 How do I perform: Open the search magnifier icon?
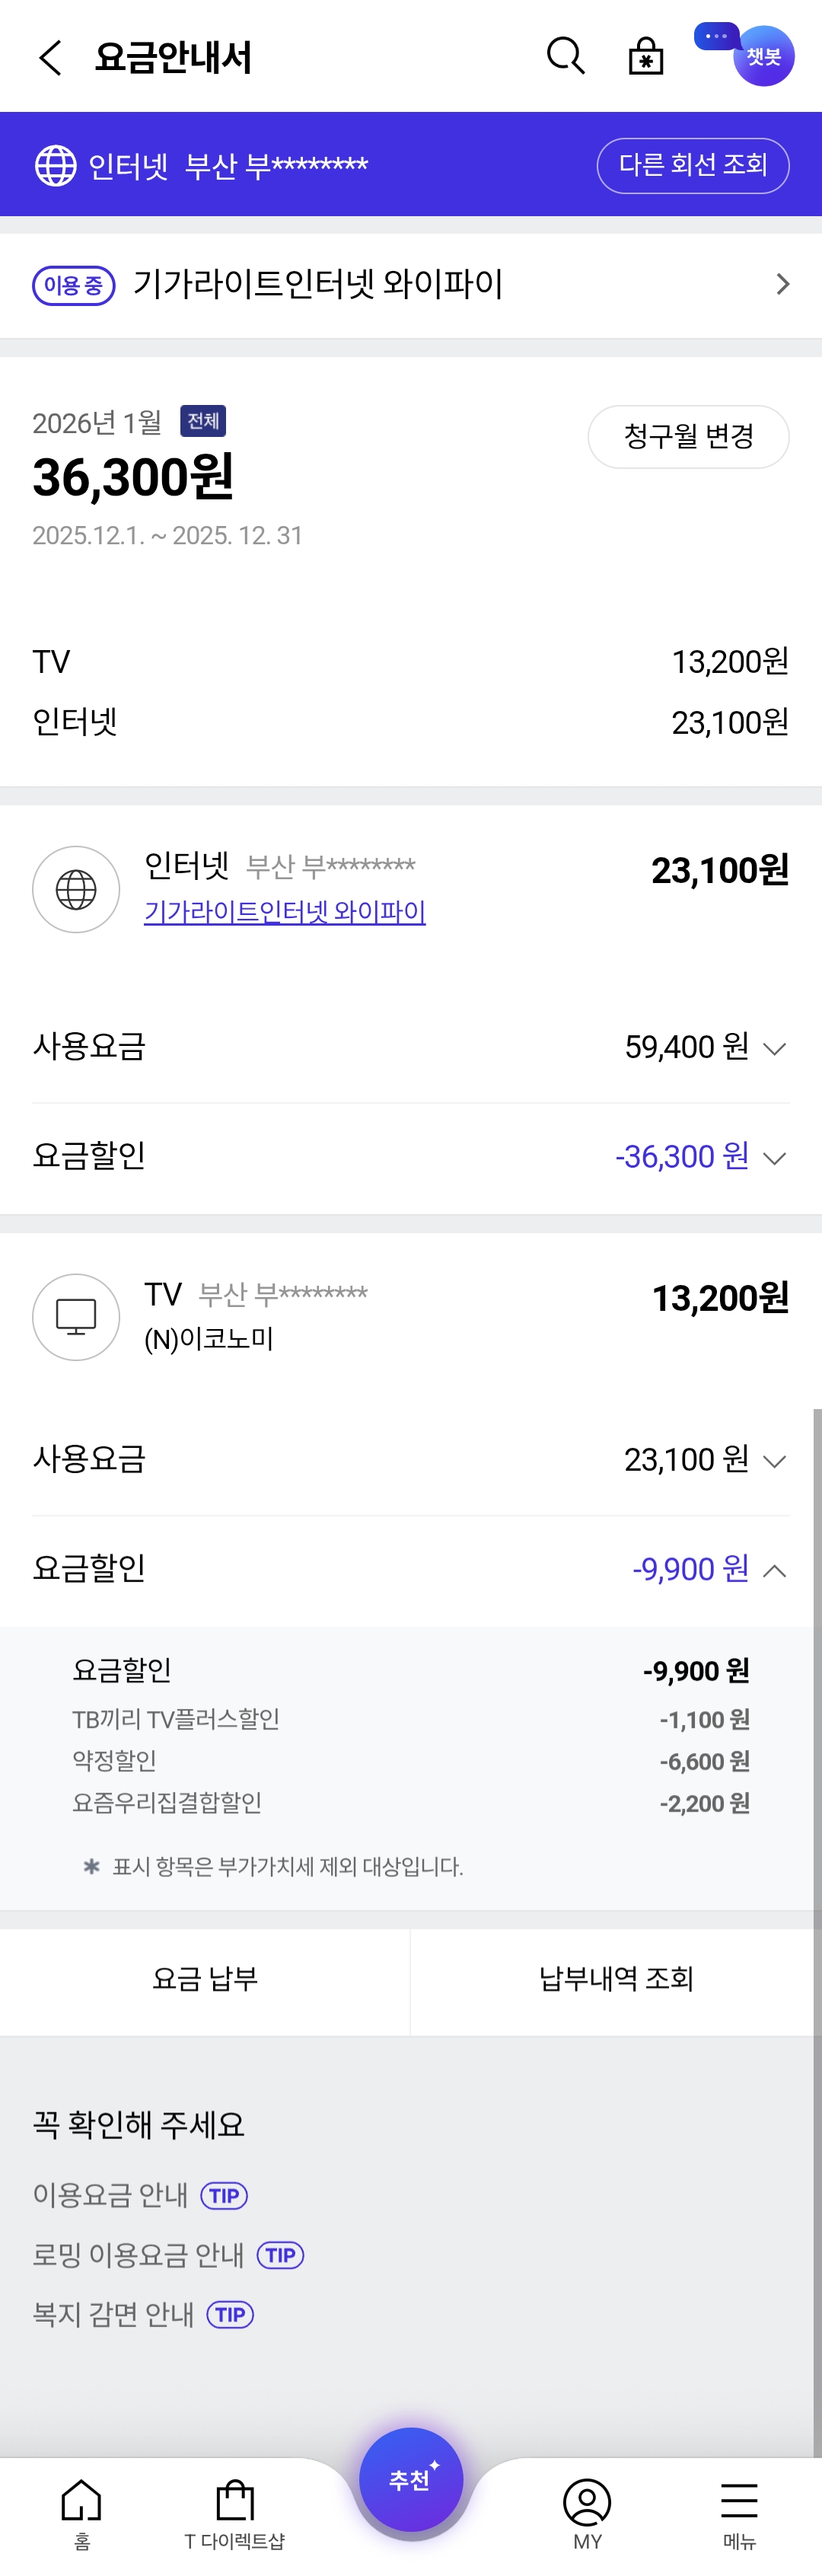(565, 57)
